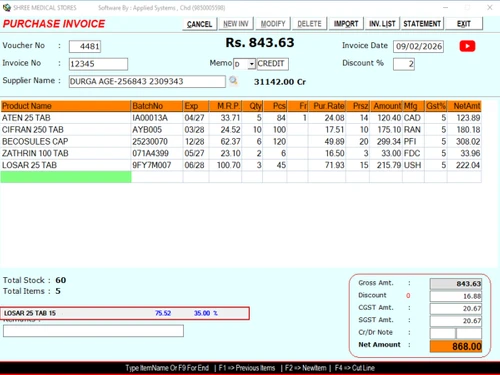The width and height of the screenshot is (500, 375).
Task: Click the SGST Amt. field
Action: [x=456, y=321]
